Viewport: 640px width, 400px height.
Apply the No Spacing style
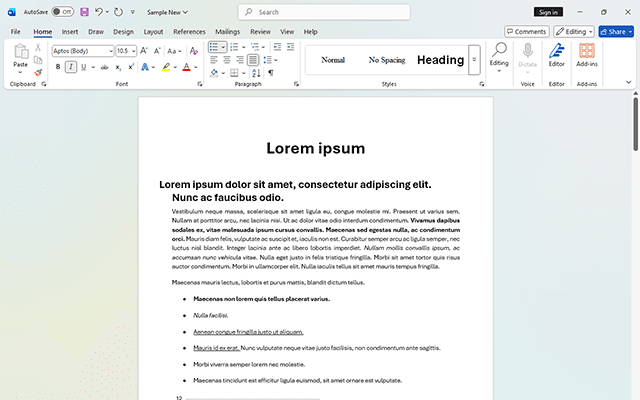coord(387,60)
